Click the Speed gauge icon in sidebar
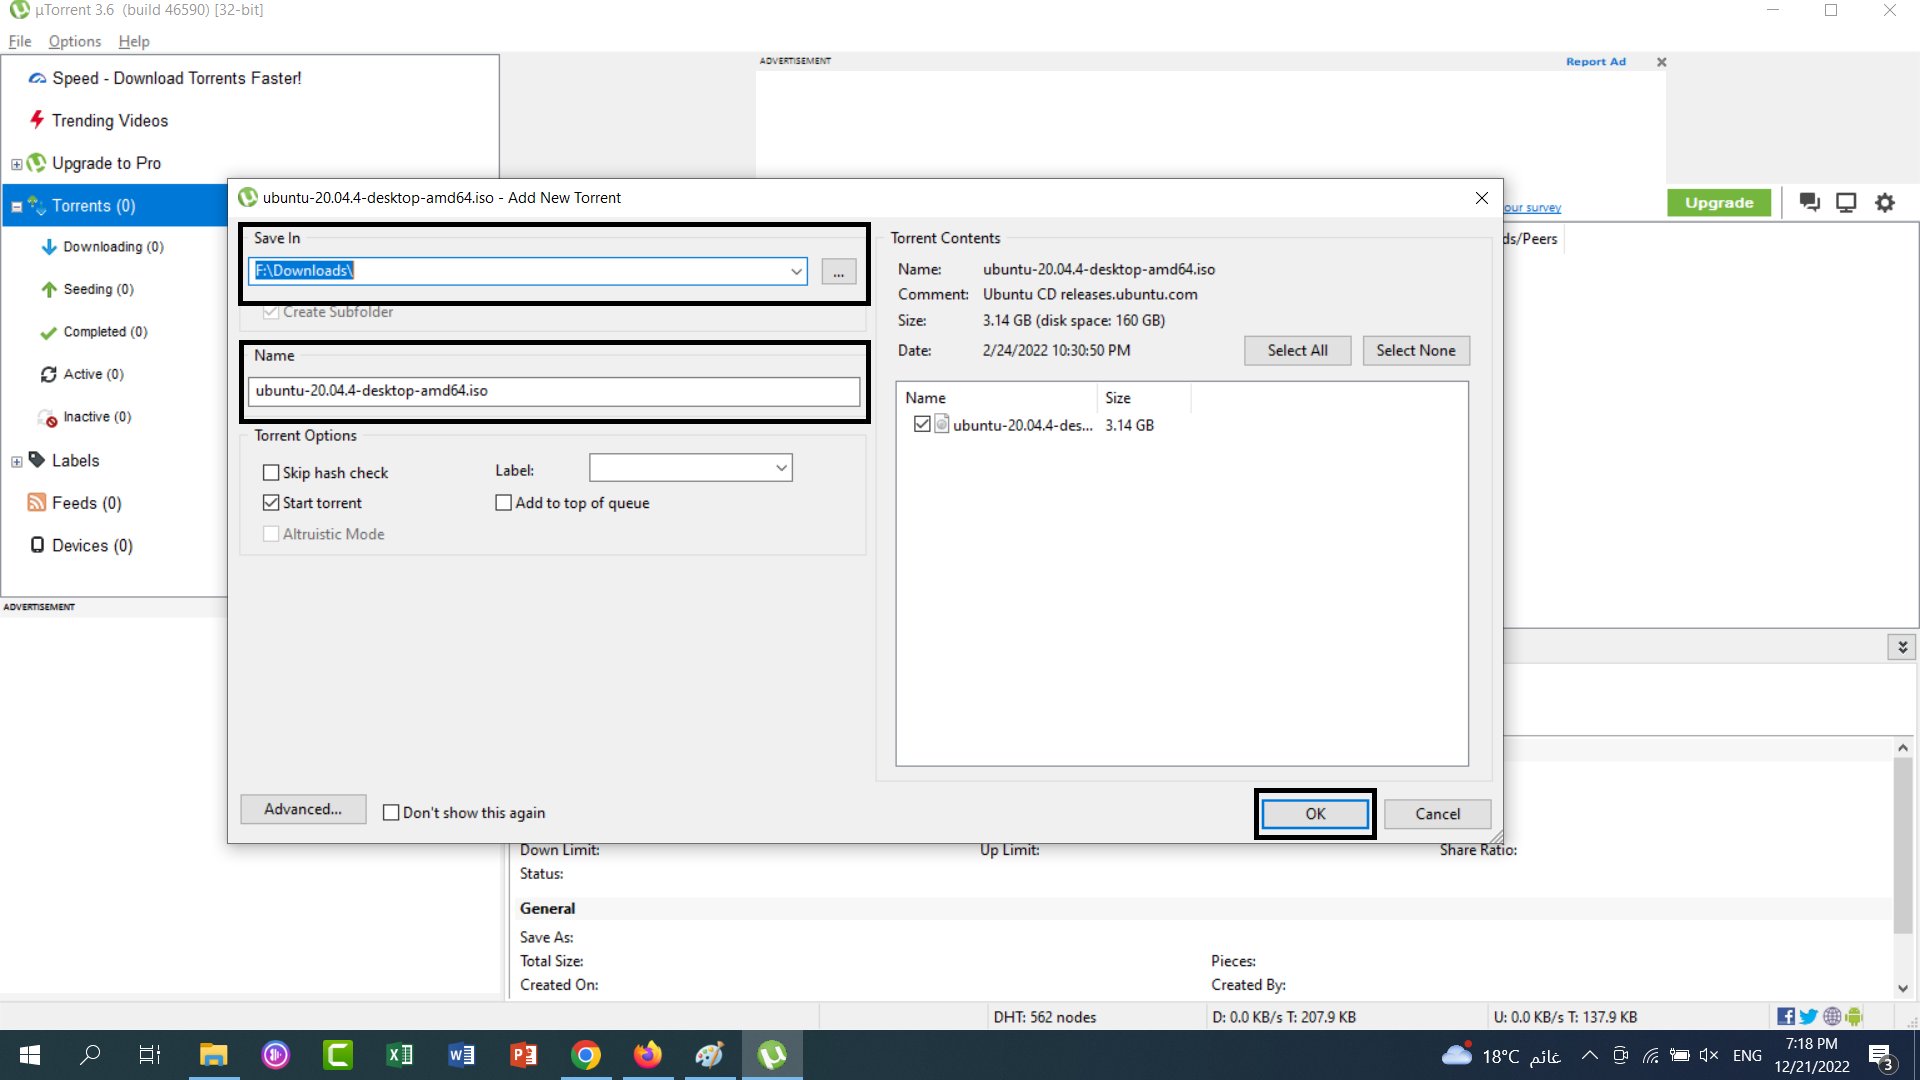Viewport: 1920px width, 1080px height. pyautogui.click(x=37, y=78)
